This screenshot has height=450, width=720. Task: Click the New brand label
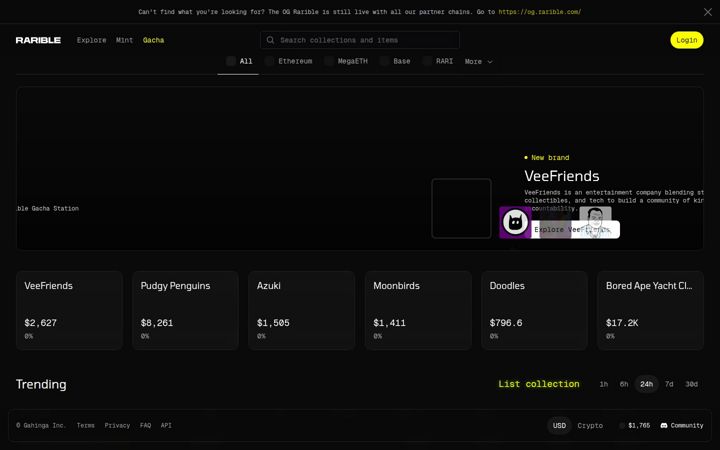(x=547, y=158)
